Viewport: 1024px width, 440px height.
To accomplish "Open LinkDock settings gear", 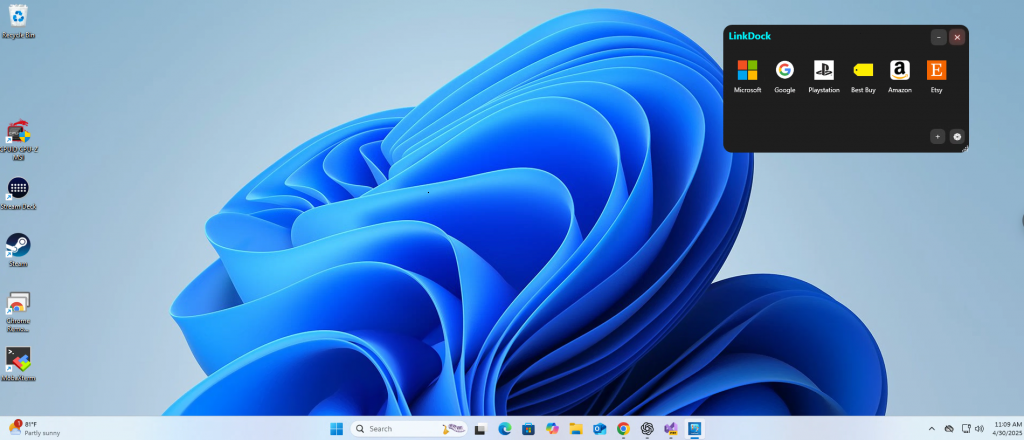I will click(x=957, y=136).
